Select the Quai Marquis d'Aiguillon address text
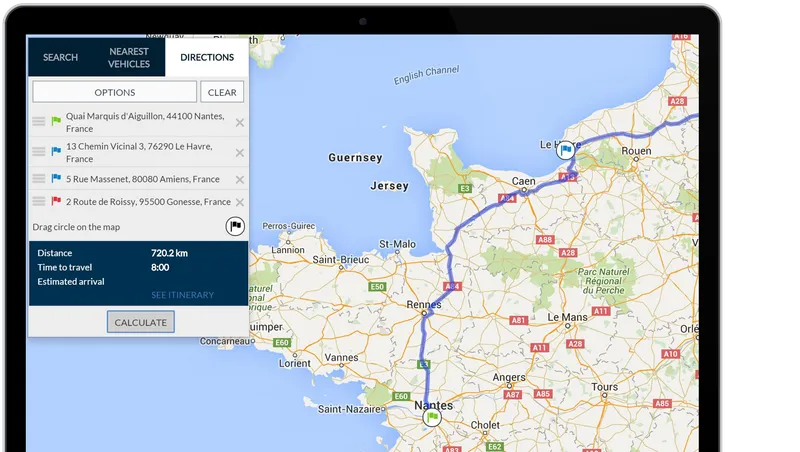 click(145, 122)
